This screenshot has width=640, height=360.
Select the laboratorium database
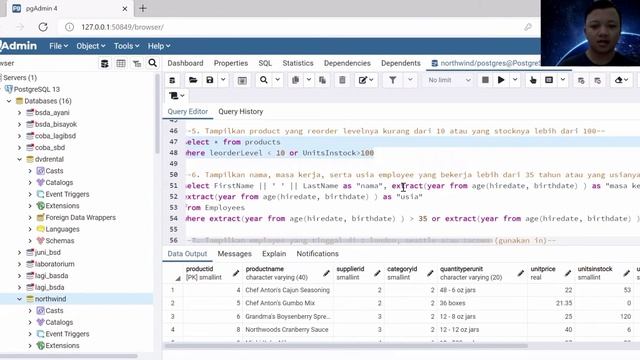coord(54,264)
